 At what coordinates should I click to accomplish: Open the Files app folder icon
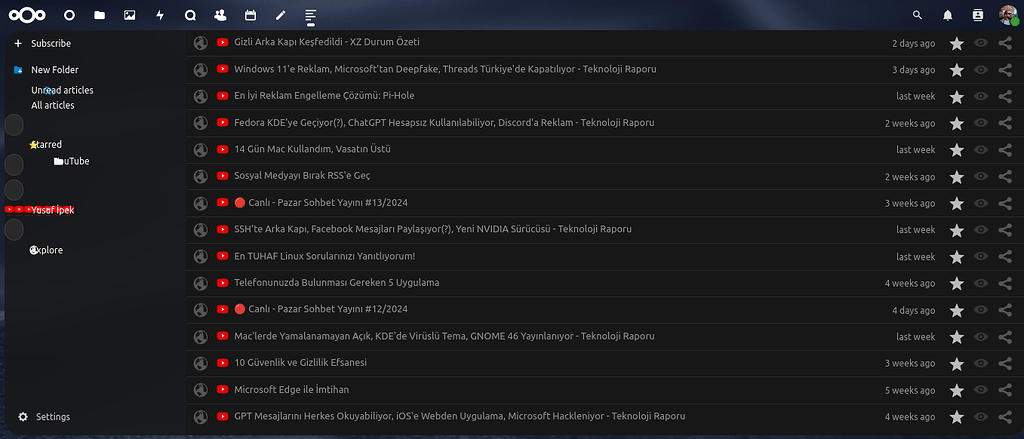point(99,15)
